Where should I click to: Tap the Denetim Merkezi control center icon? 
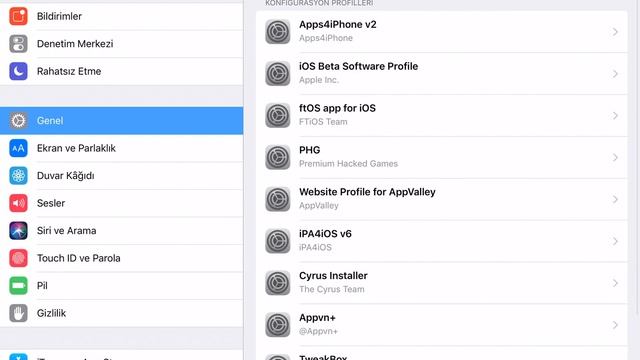click(x=18, y=44)
